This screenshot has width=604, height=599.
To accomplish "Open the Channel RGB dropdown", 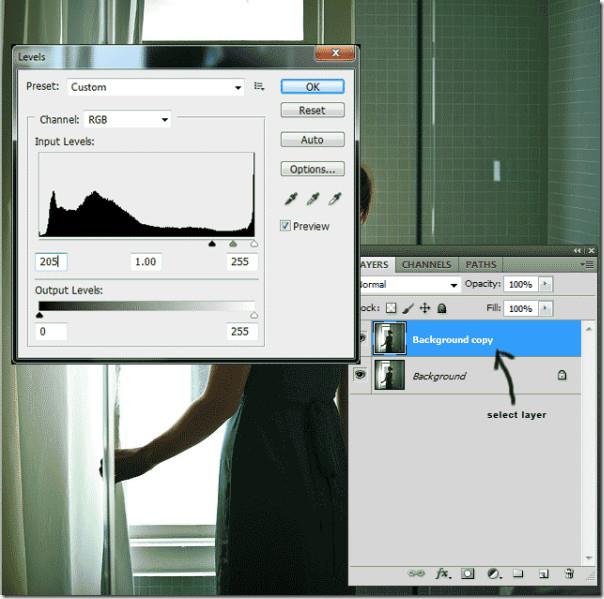I will tap(127, 120).
